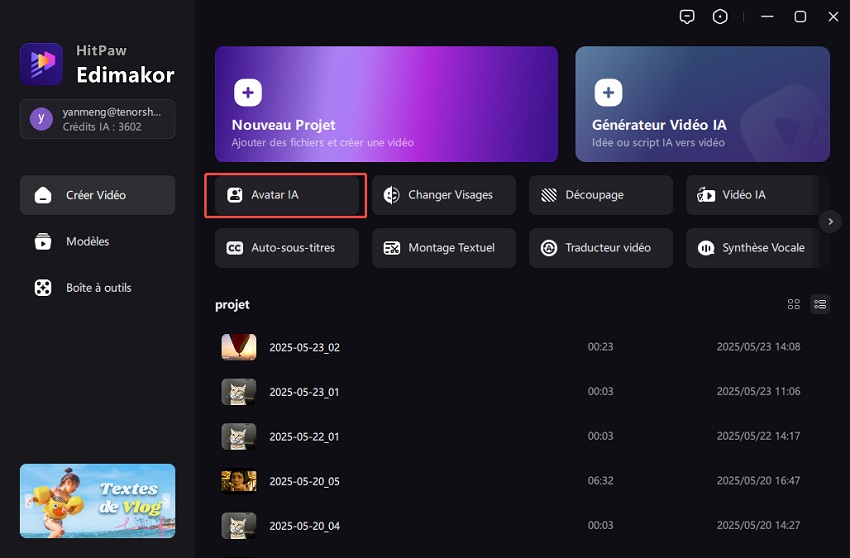Open the Textes de Vlog promo banner
The width and height of the screenshot is (850, 558).
(x=98, y=501)
